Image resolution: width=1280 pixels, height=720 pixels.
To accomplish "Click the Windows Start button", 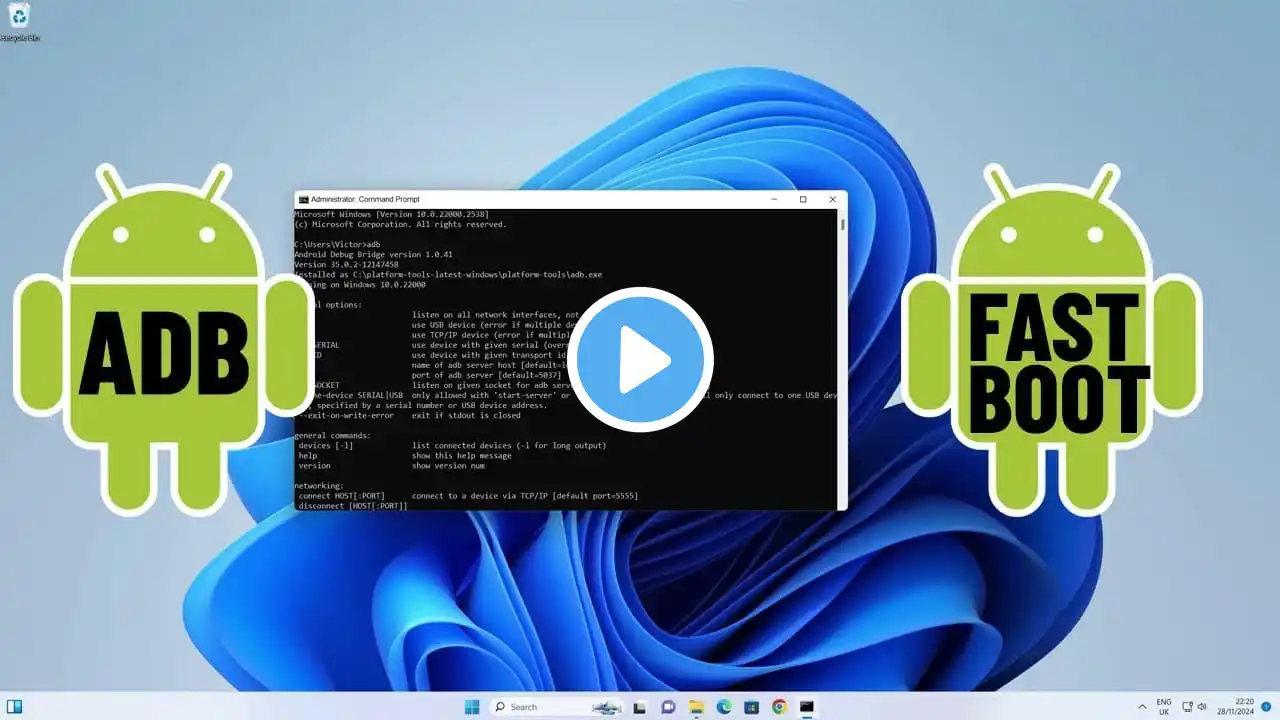I will tap(472, 707).
